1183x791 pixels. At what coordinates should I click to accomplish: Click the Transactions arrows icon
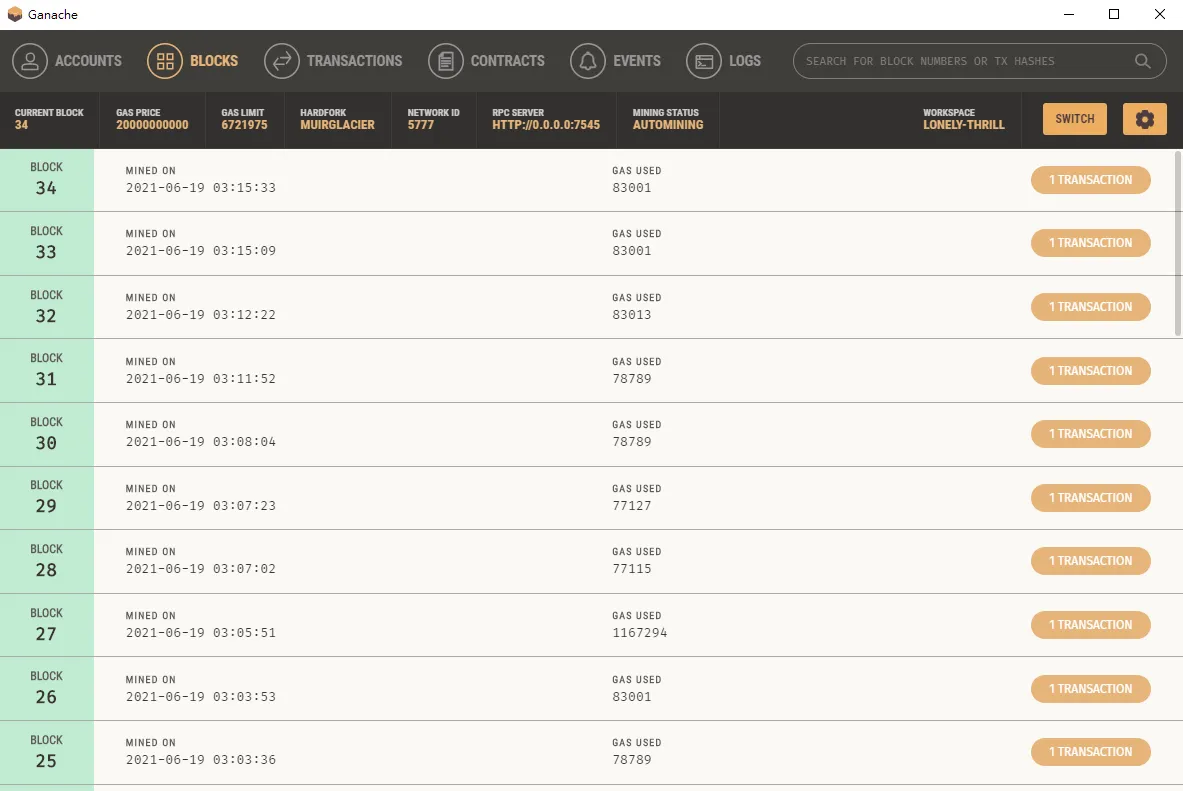point(282,61)
